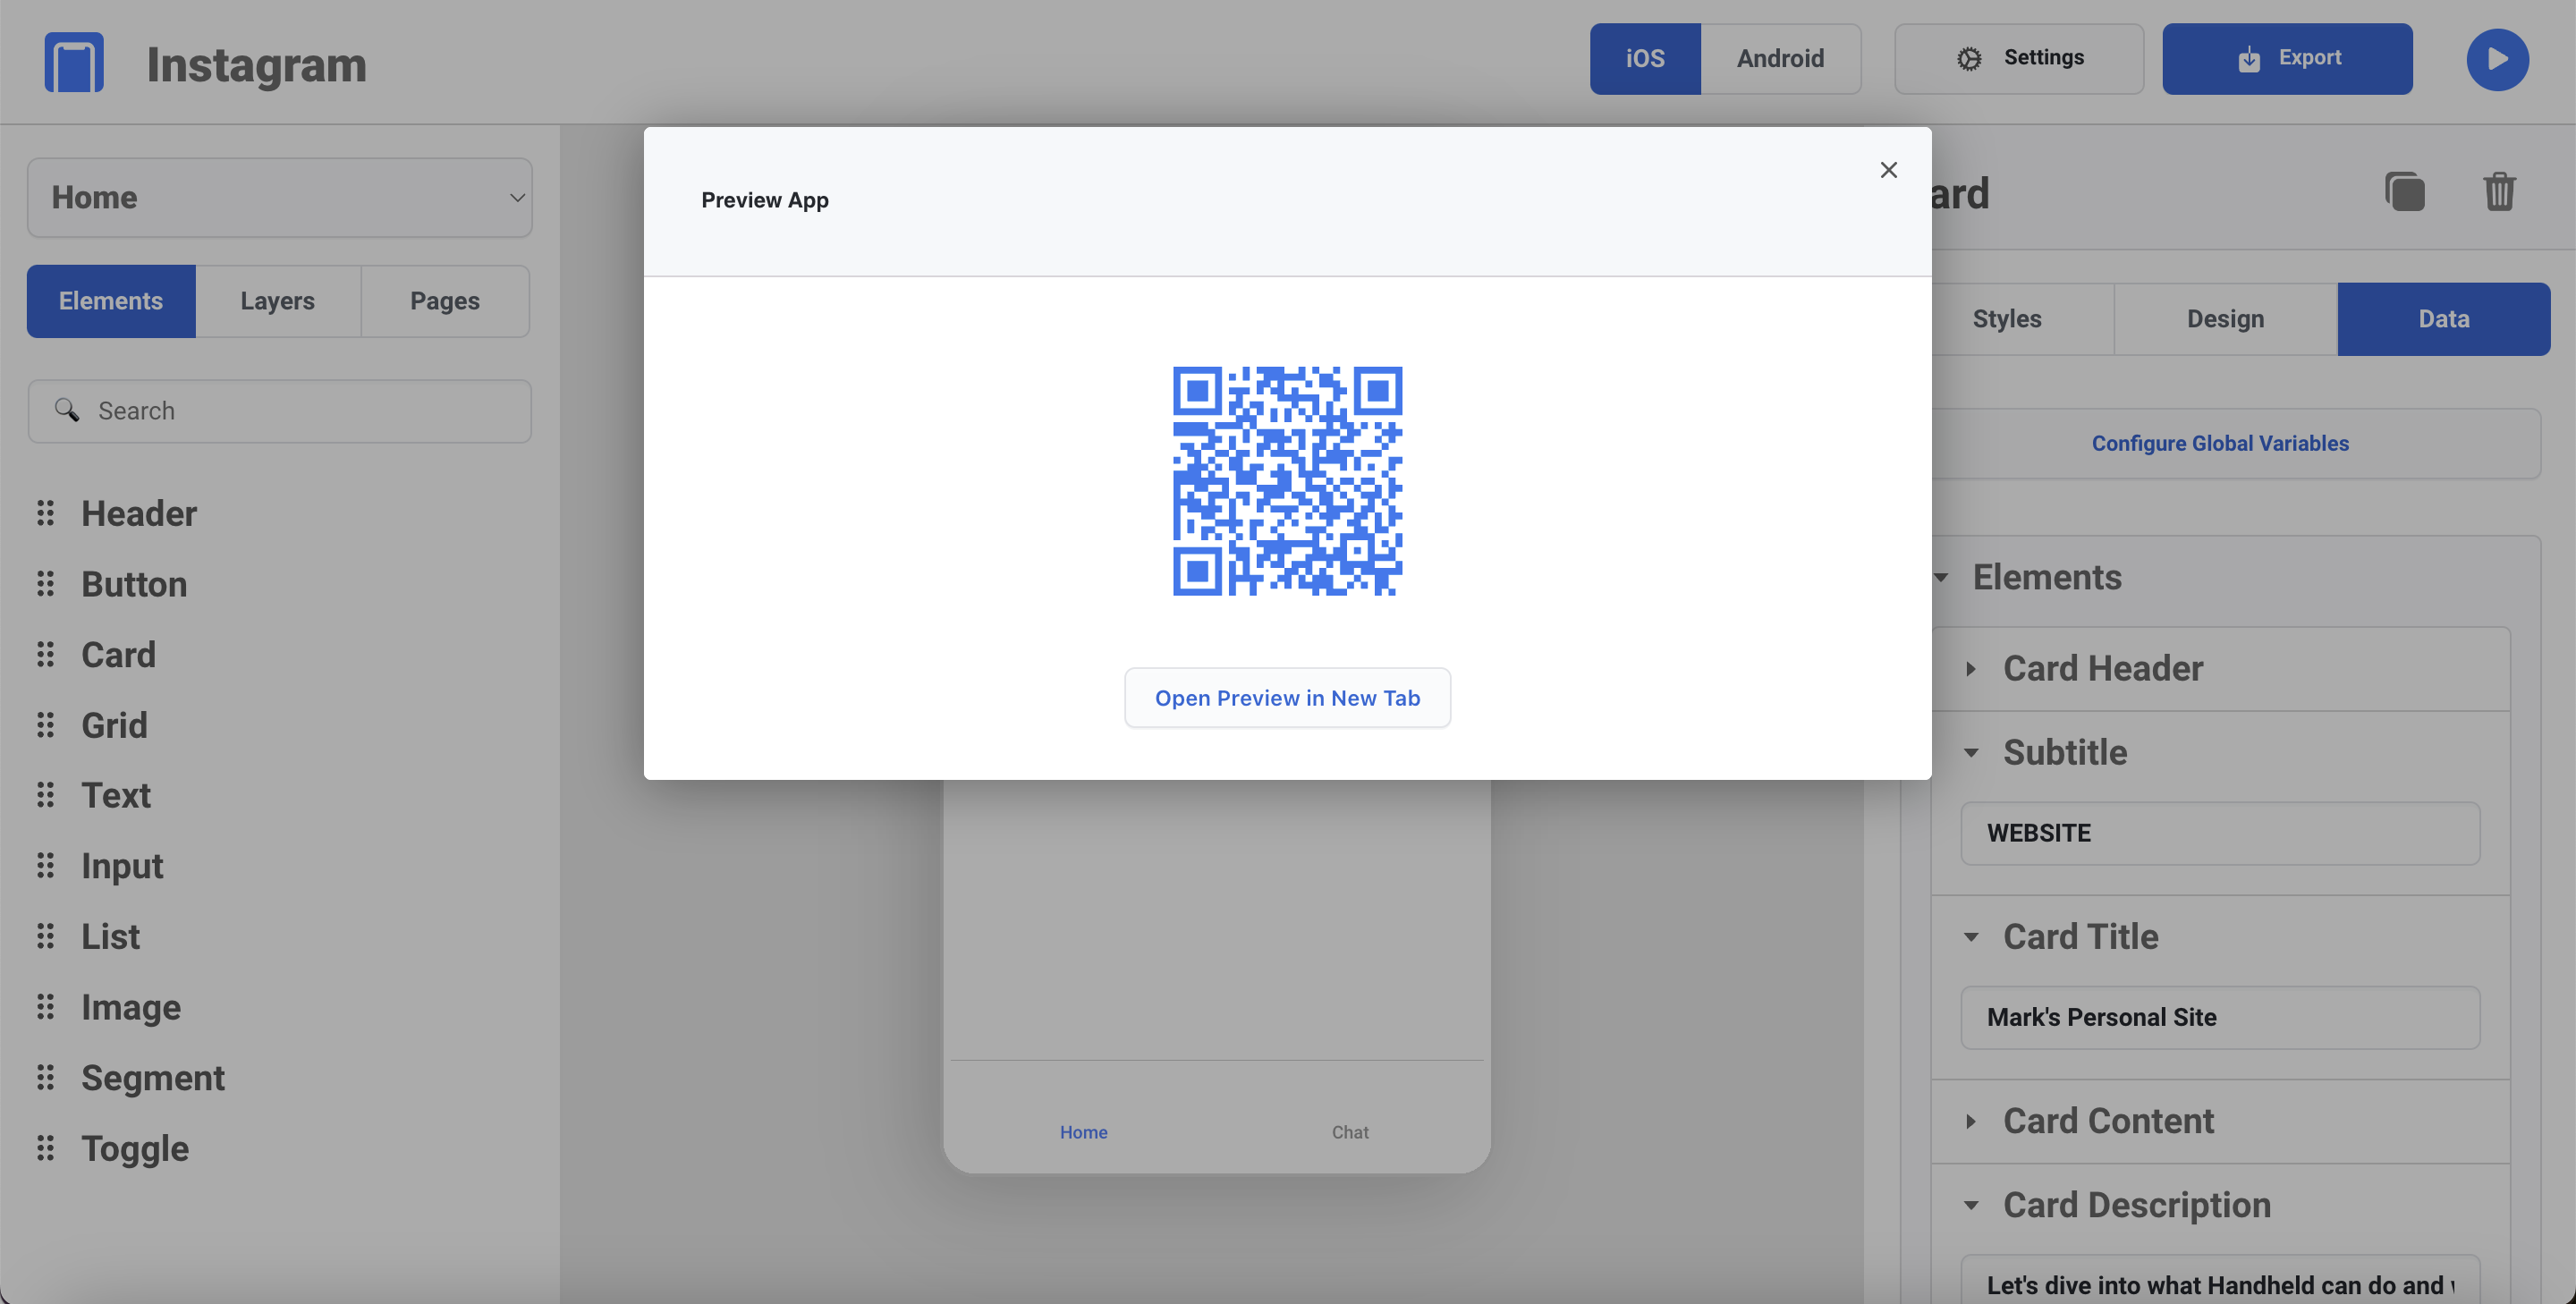Viewport: 2576px width, 1304px height.
Task: Grab the List drag handle
Action: [45, 936]
